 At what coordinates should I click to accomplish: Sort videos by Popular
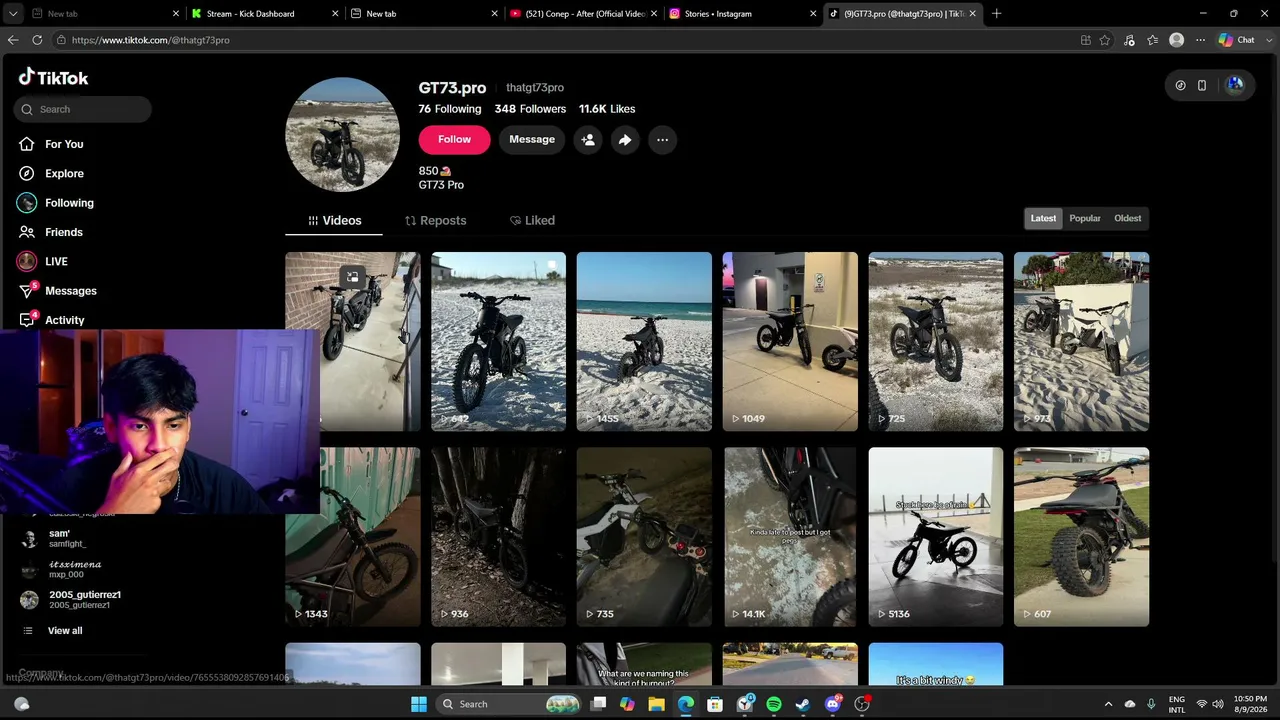(1085, 218)
